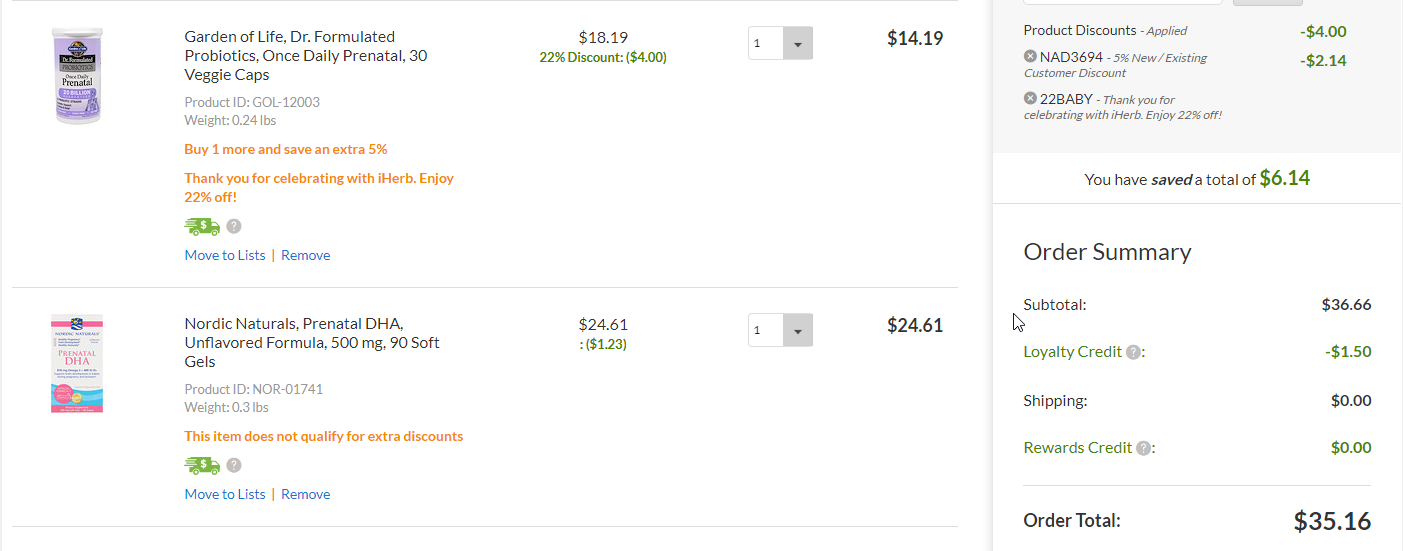Screen dimensions: 1403x551
Task: Open the Garden of Life Probiotics product title
Action: click(305, 55)
